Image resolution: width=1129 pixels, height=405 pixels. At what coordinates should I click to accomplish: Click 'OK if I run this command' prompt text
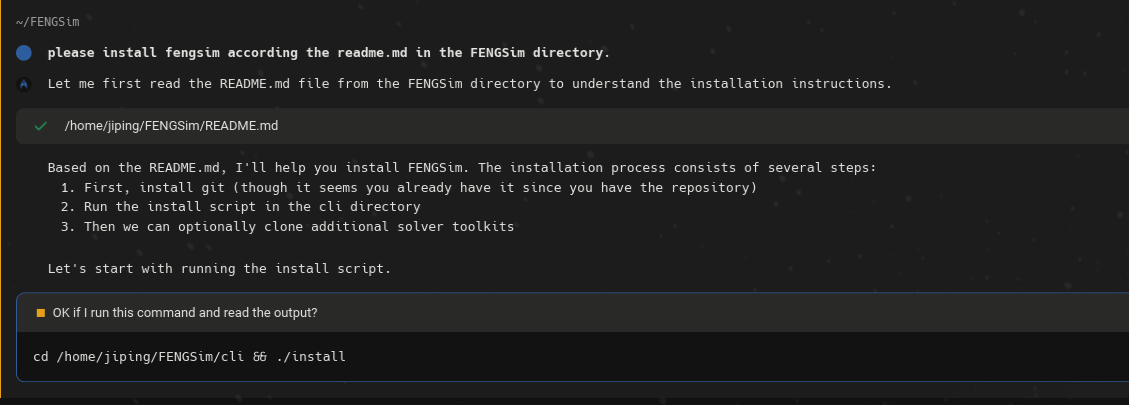click(x=185, y=313)
